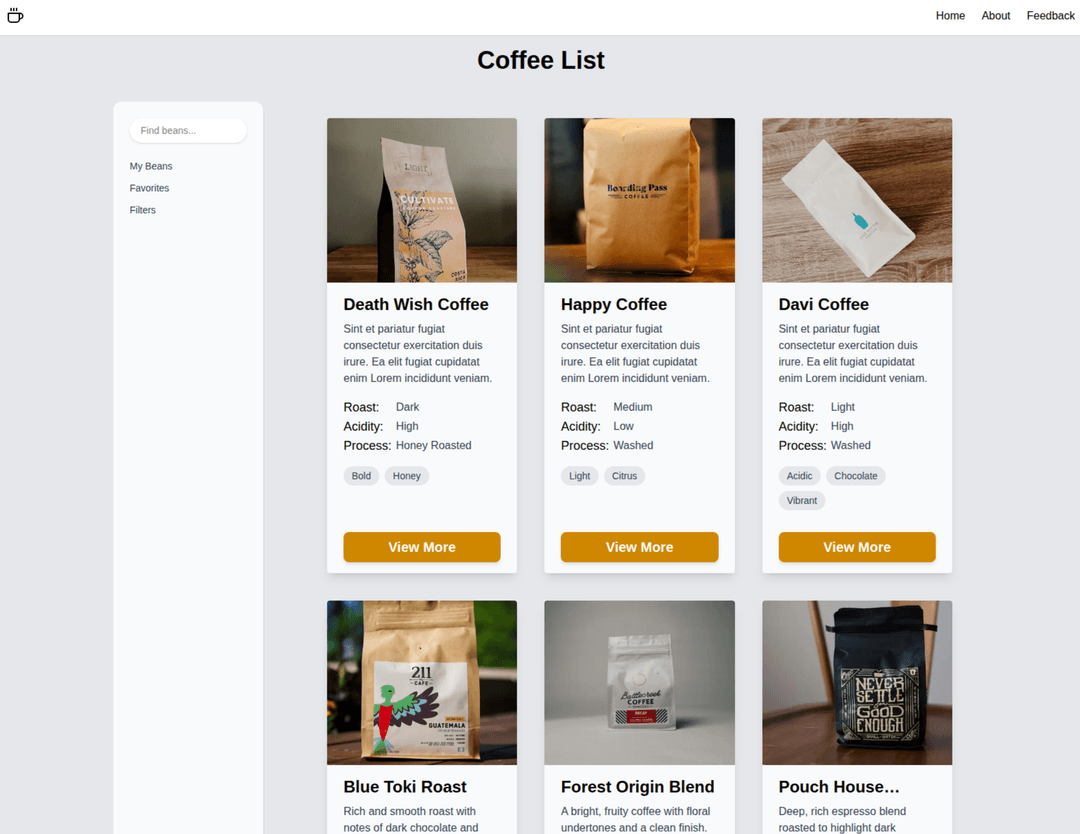Select My Beans in the sidebar

(151, 166)
